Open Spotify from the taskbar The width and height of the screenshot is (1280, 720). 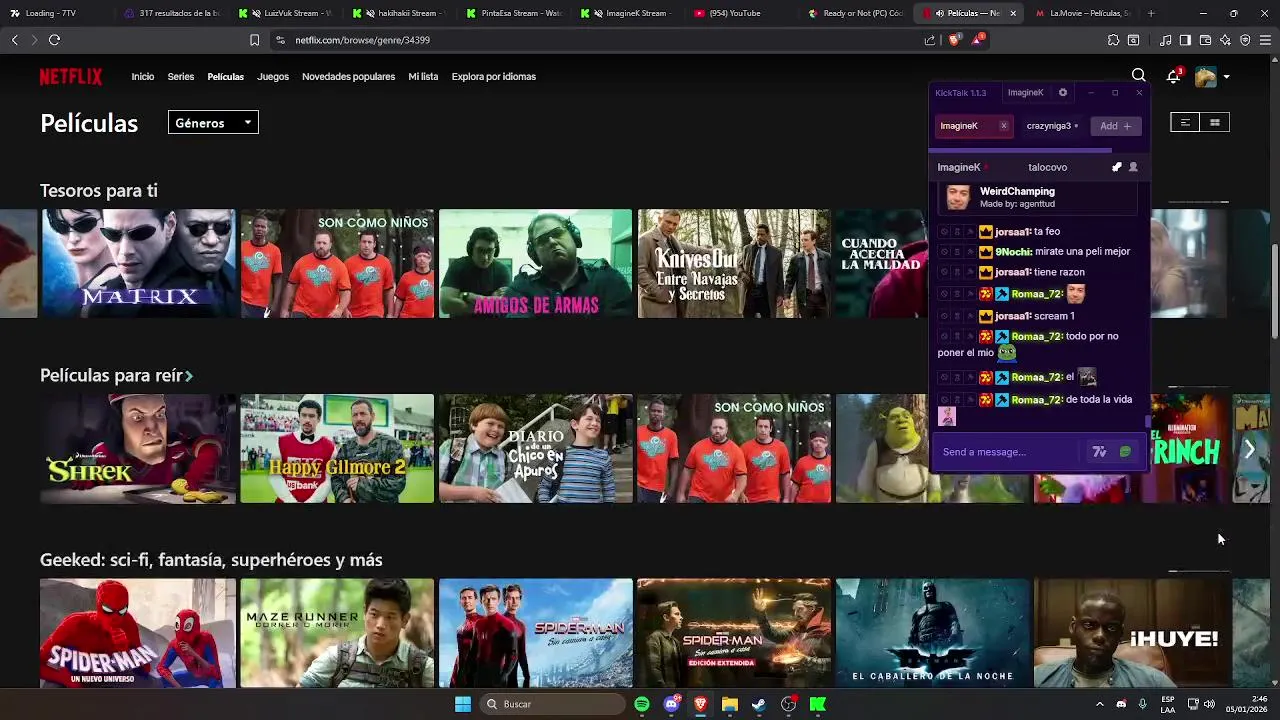642,704
